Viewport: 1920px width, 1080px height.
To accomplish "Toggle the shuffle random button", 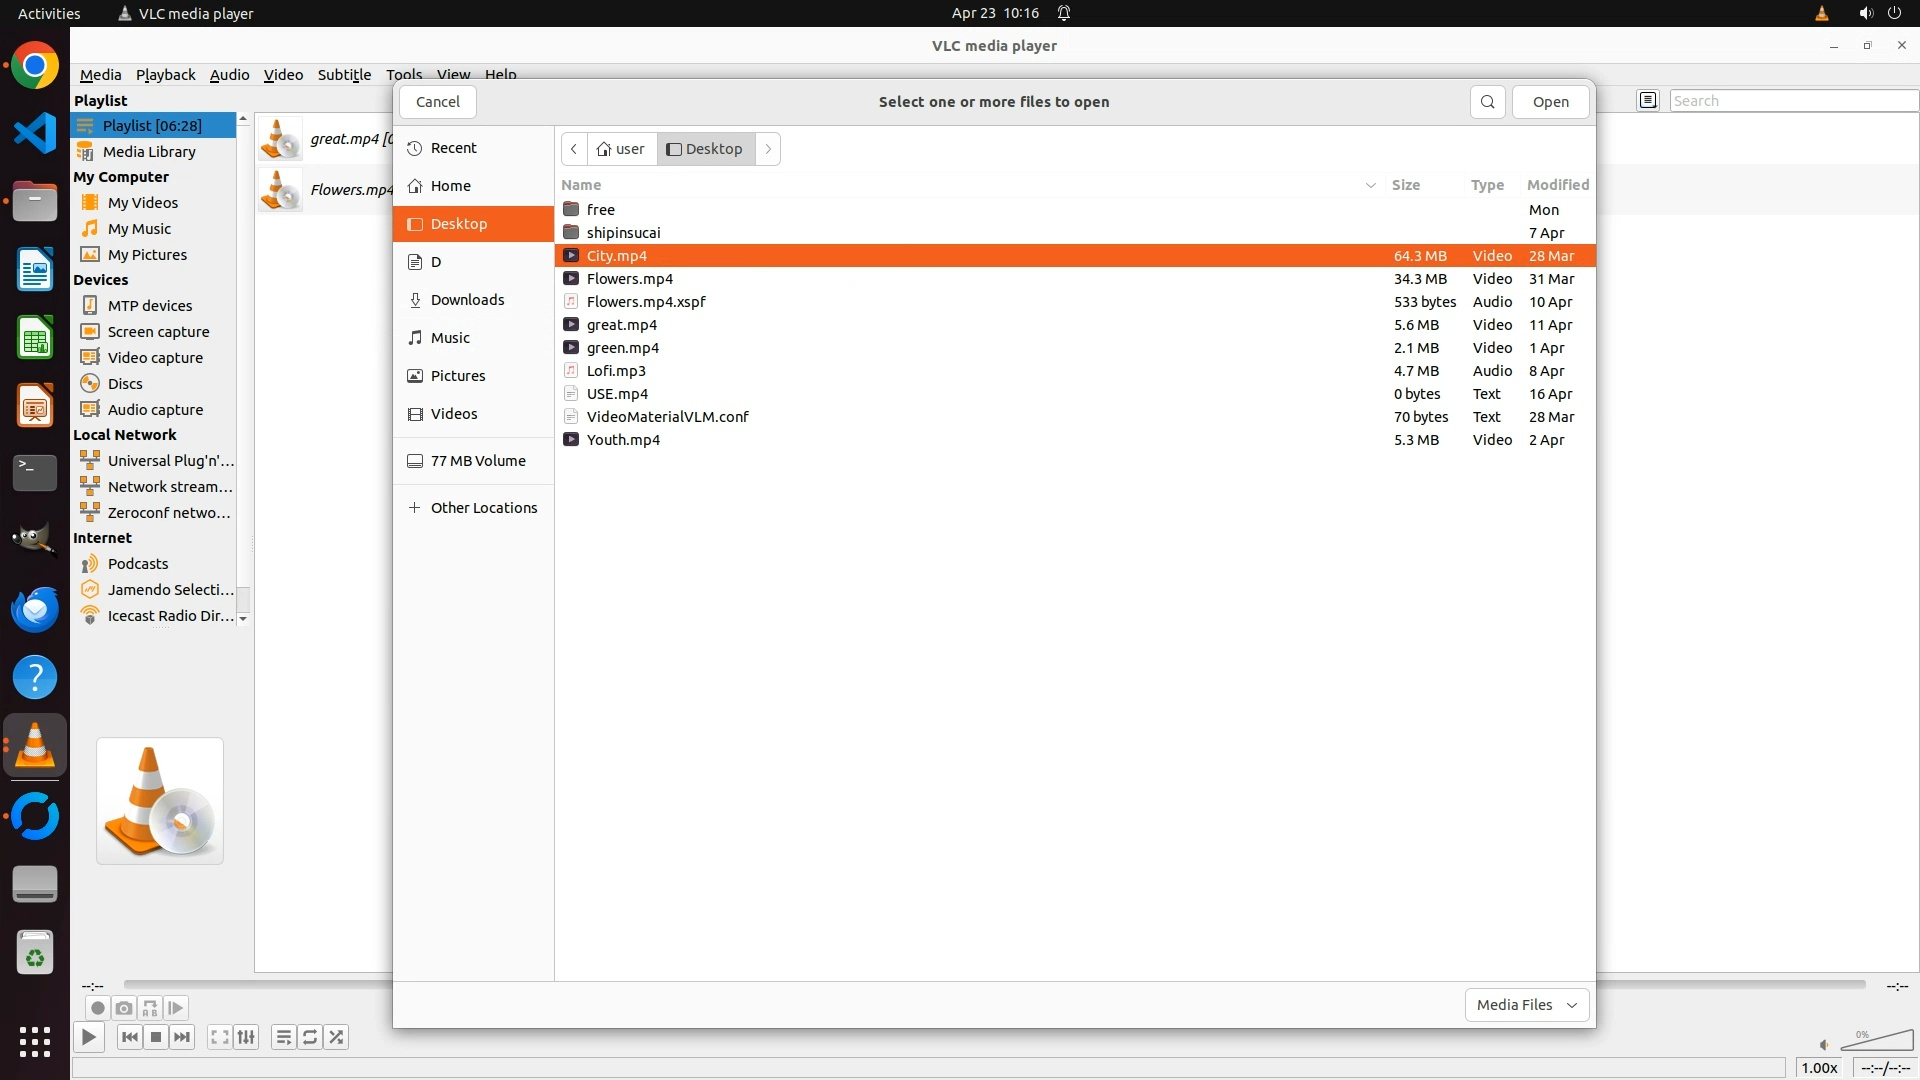I will 337,1037.
